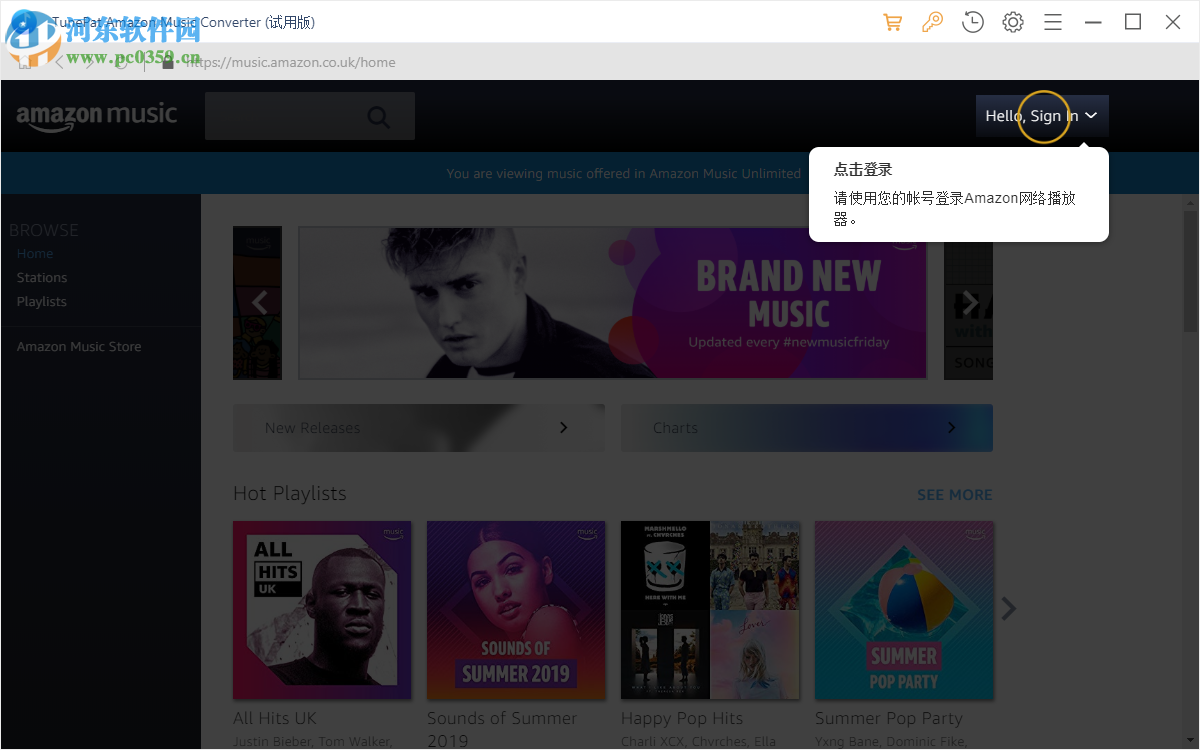Open the Playlists page from the sidebar
Image resolution: width=1200 pixels, height=750 pixels.
click(41, 301)
